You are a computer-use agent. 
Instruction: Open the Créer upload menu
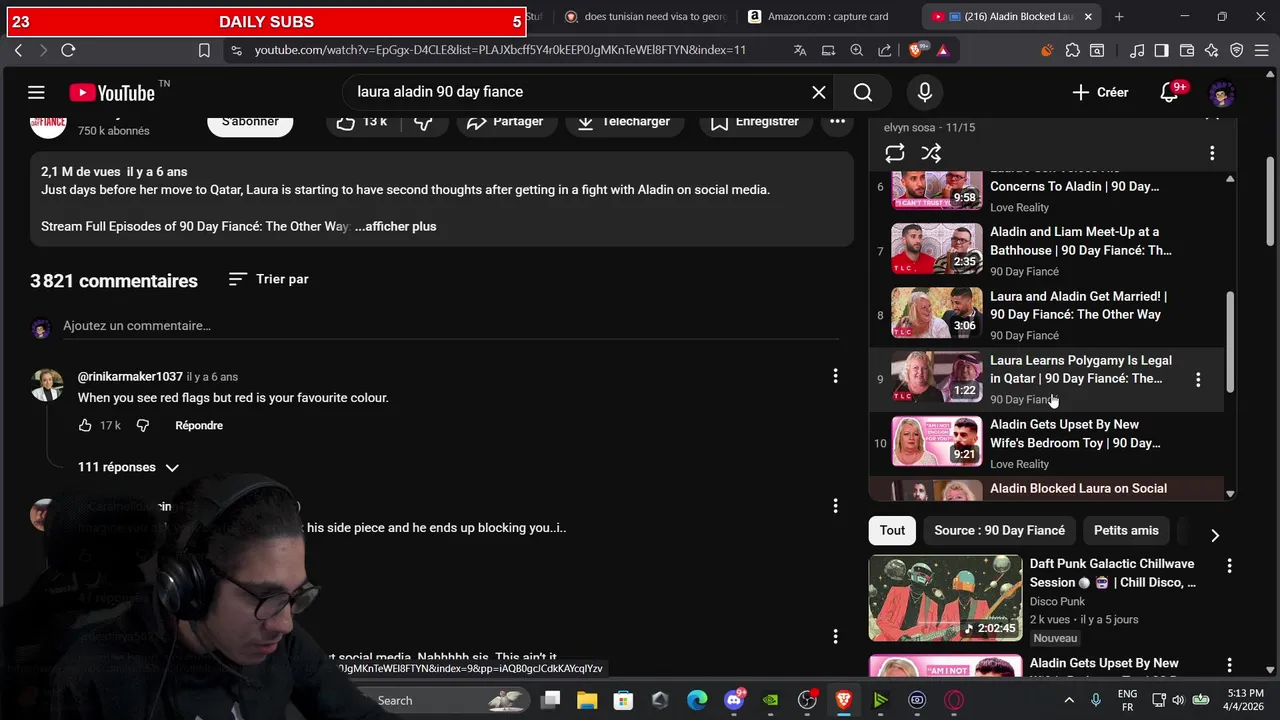[1100, 92]
